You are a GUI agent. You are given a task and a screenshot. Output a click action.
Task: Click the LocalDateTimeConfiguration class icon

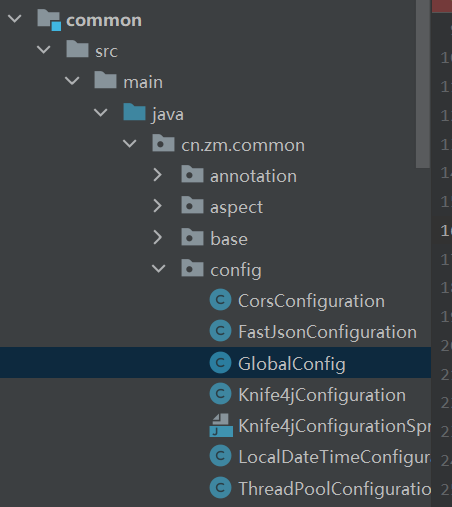[220, 456]
